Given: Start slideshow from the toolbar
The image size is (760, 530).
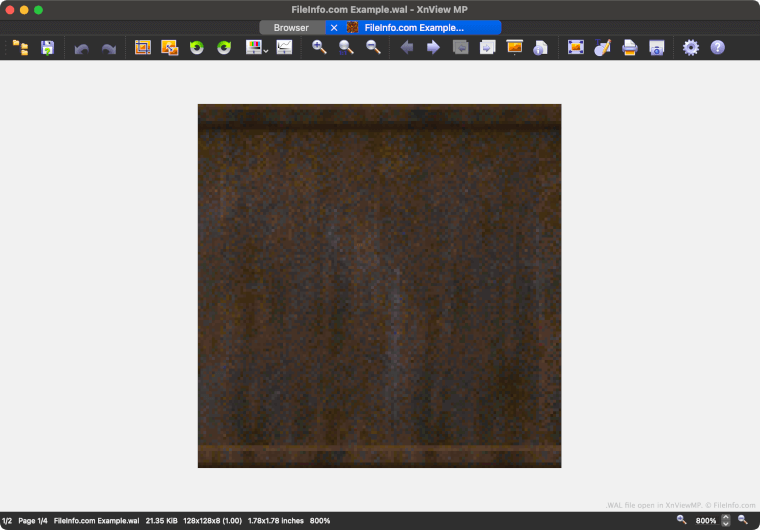Looking at the screenshot, I should pyautogui.click(x=515, y=47).
